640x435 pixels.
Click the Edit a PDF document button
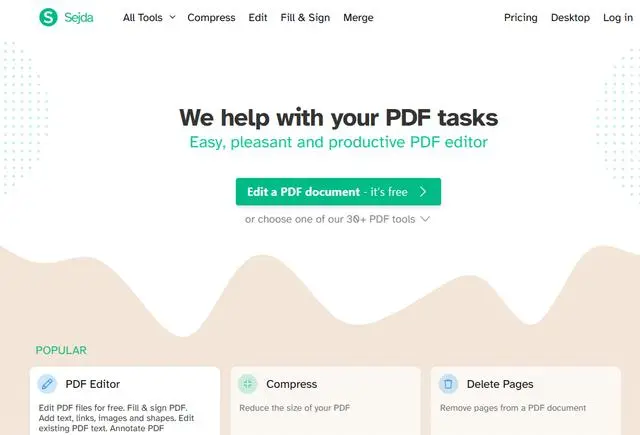tap(338, 192)
